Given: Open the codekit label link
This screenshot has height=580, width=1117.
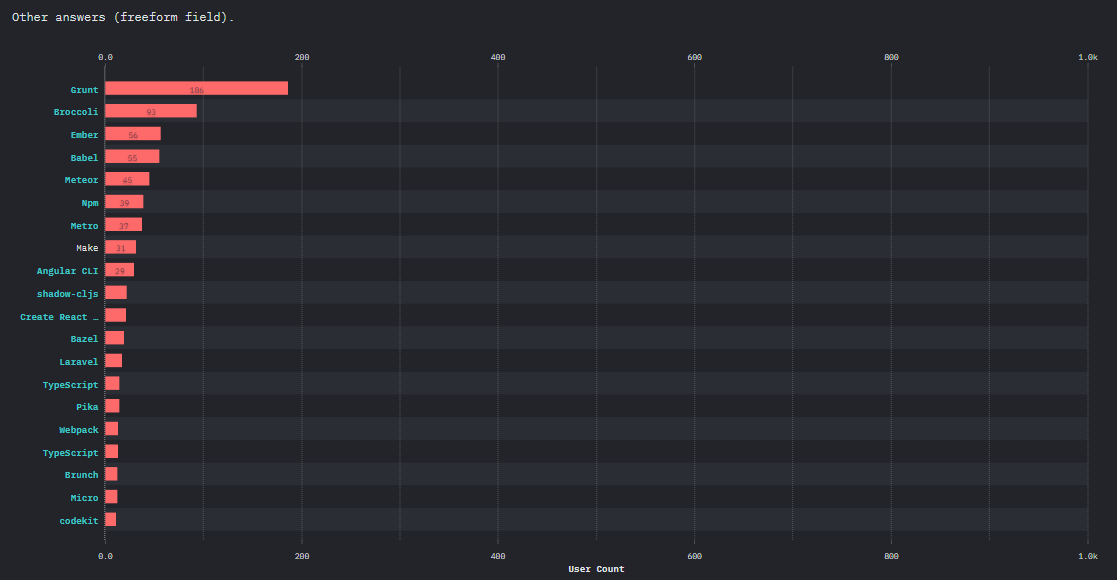Looking at the screenshot, I should [78, 521].
